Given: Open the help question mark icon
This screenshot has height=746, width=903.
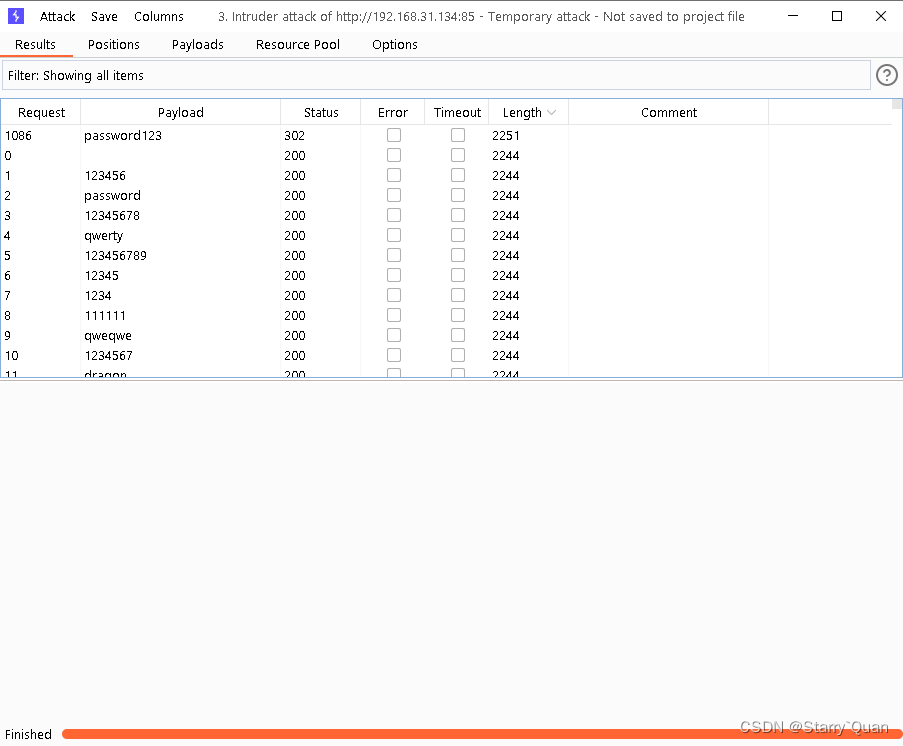Looking at the screenshot, I should 886,75.
